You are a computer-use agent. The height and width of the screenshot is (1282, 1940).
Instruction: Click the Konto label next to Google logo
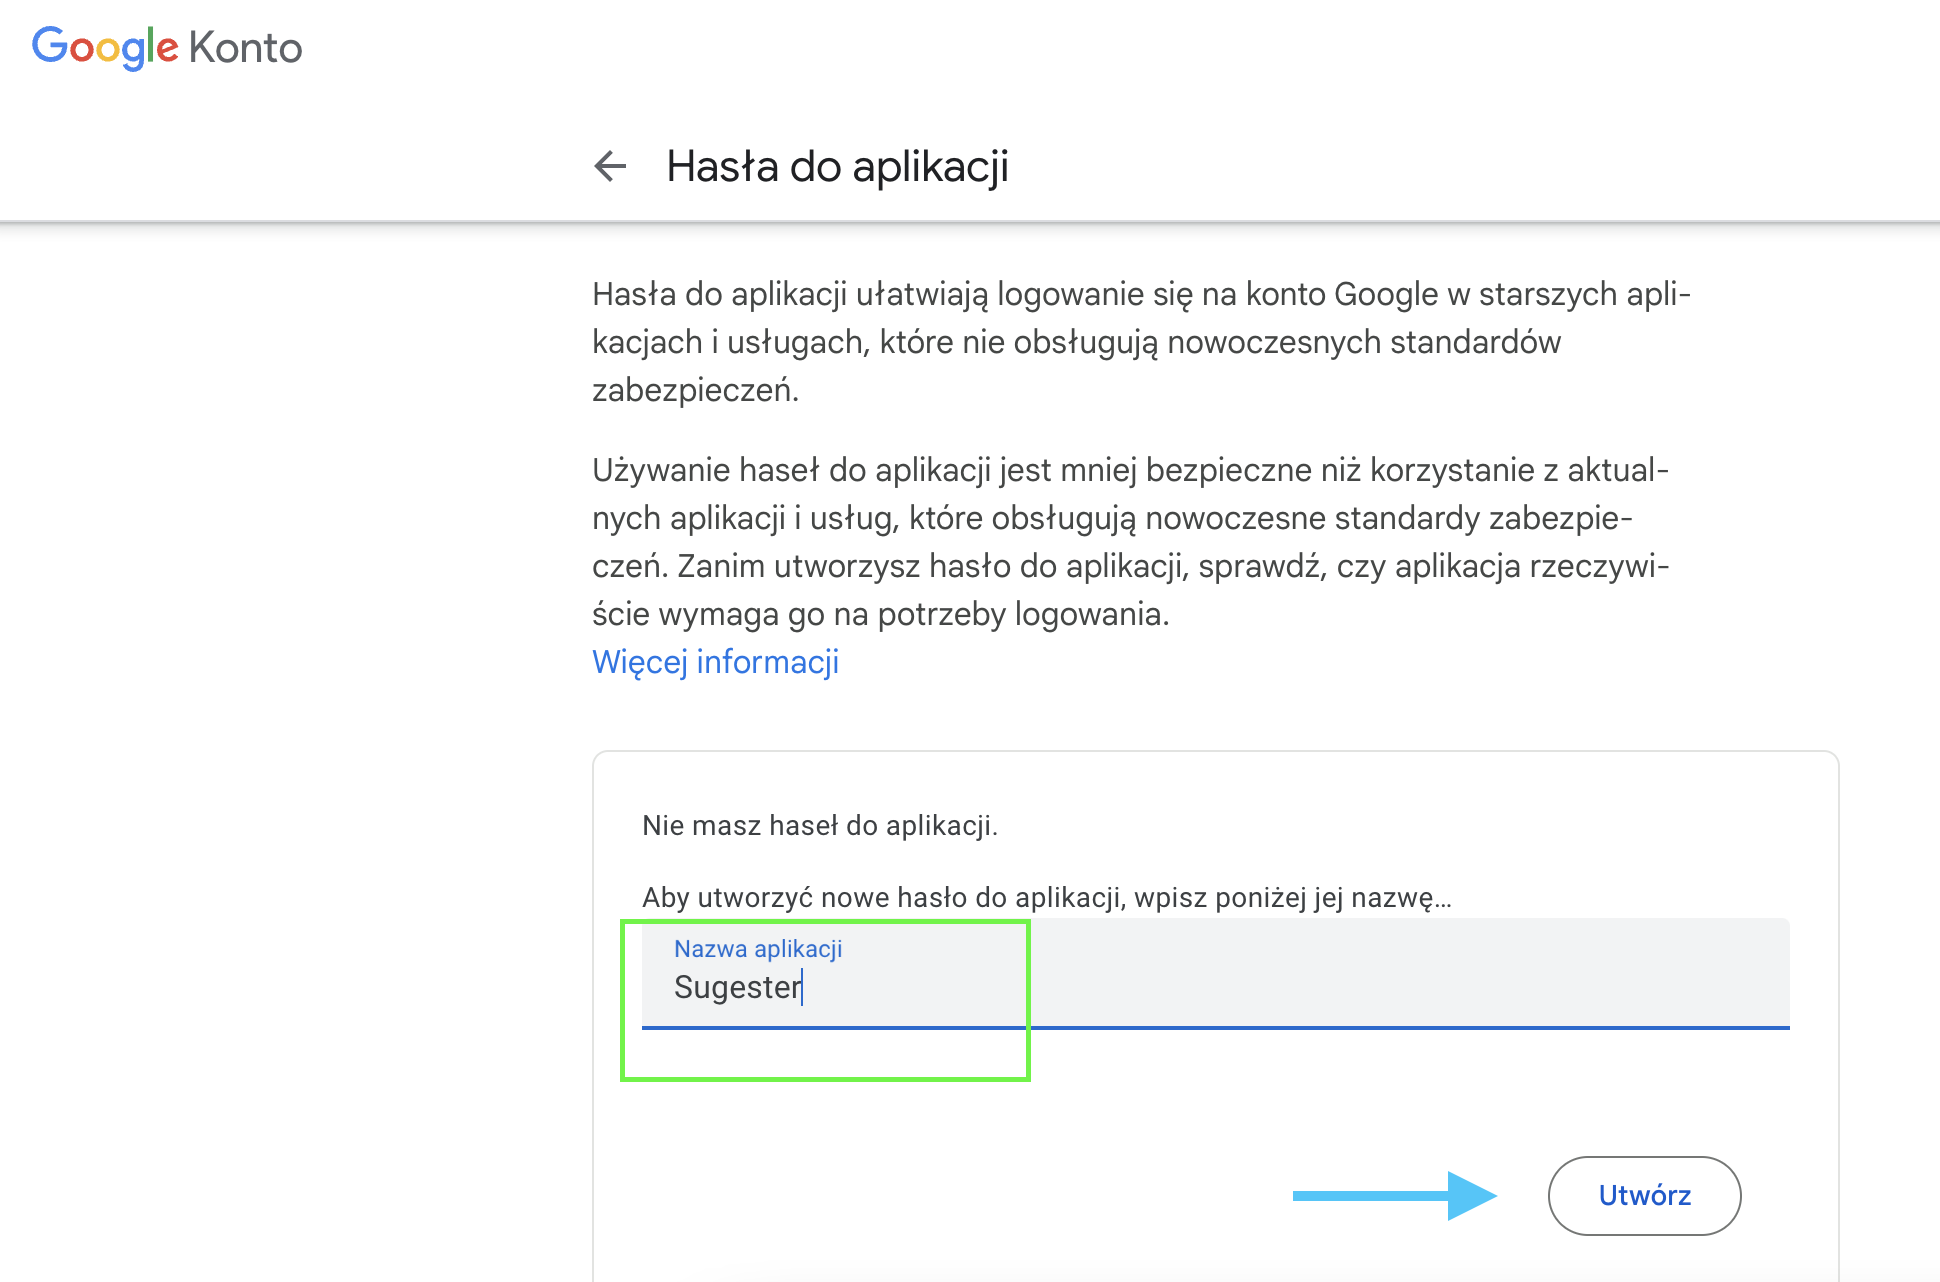pos(245,46)
